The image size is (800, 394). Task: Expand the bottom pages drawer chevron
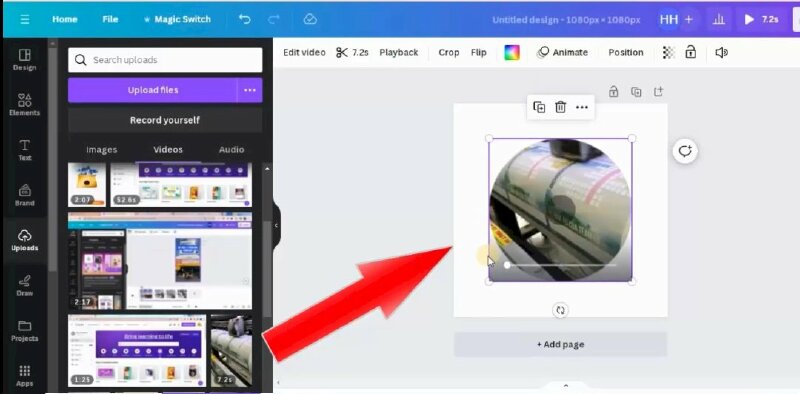pos(565,386)
